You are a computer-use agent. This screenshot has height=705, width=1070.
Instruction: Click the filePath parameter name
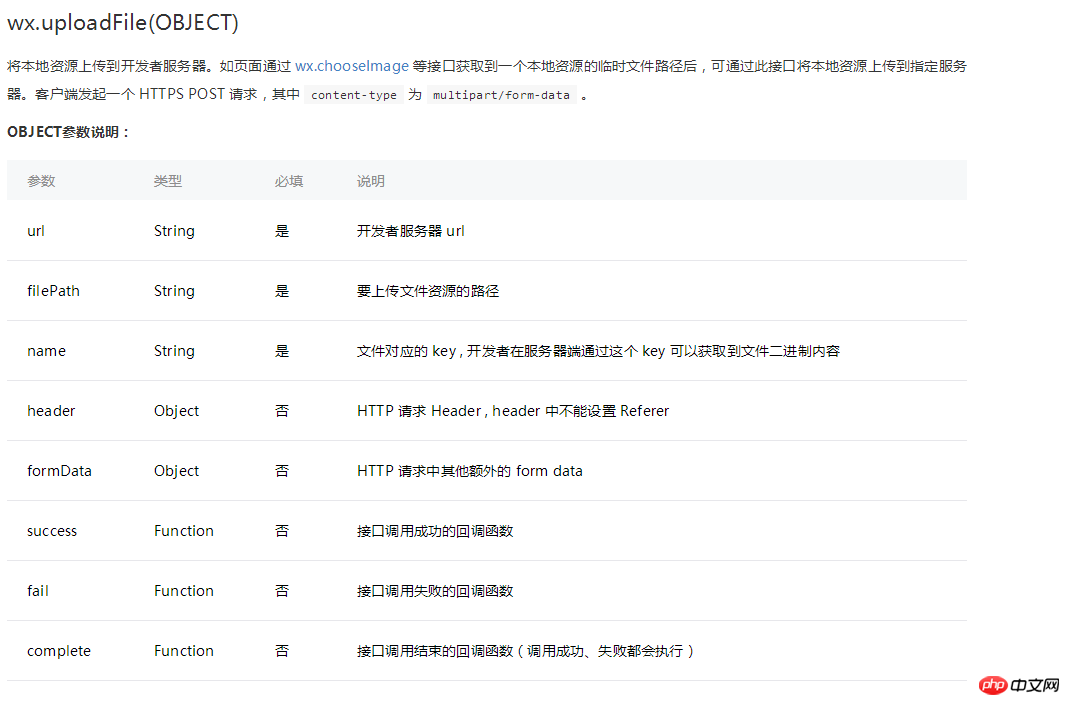coord(53,291)
